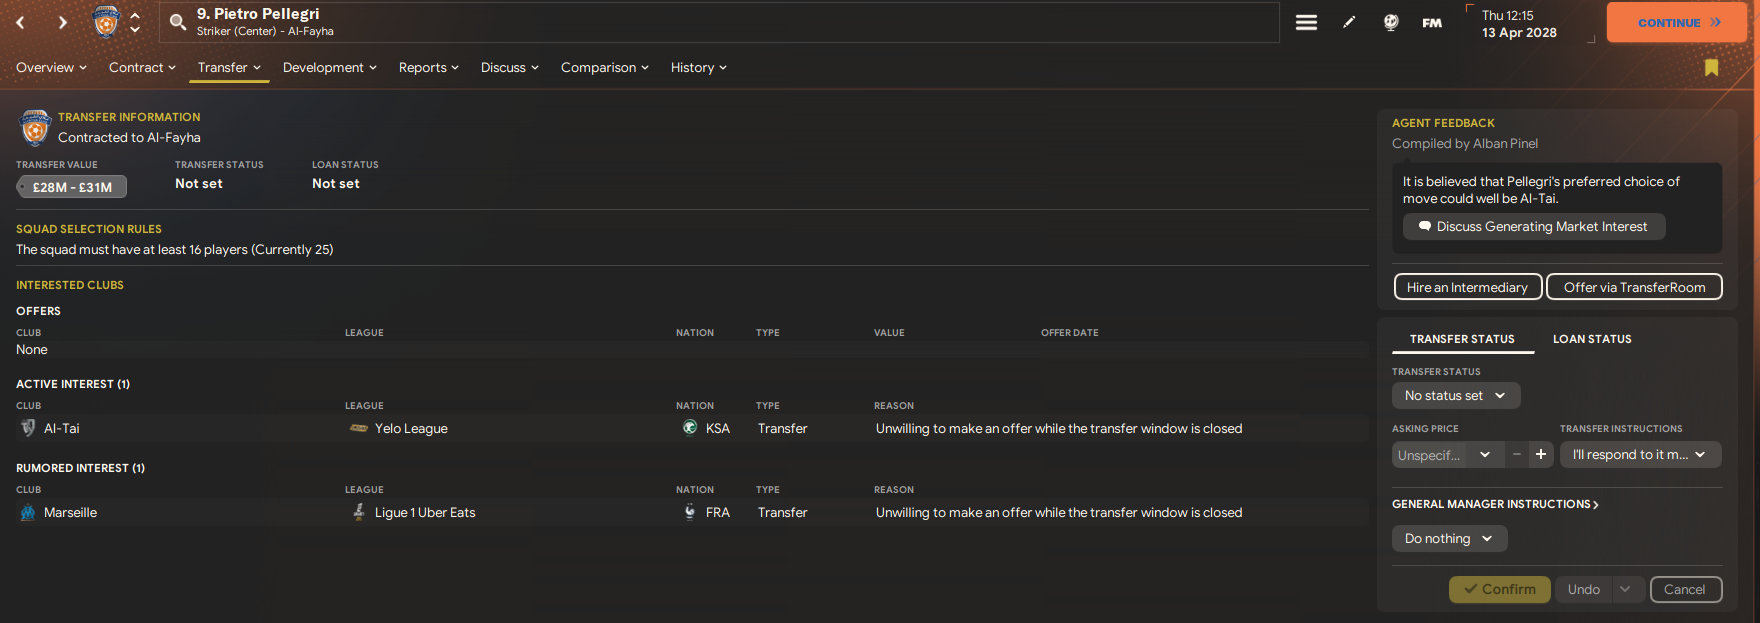Click the Not set transfer status value
The height and width of the screenshot is (623, 1760).
click(199, 183)
